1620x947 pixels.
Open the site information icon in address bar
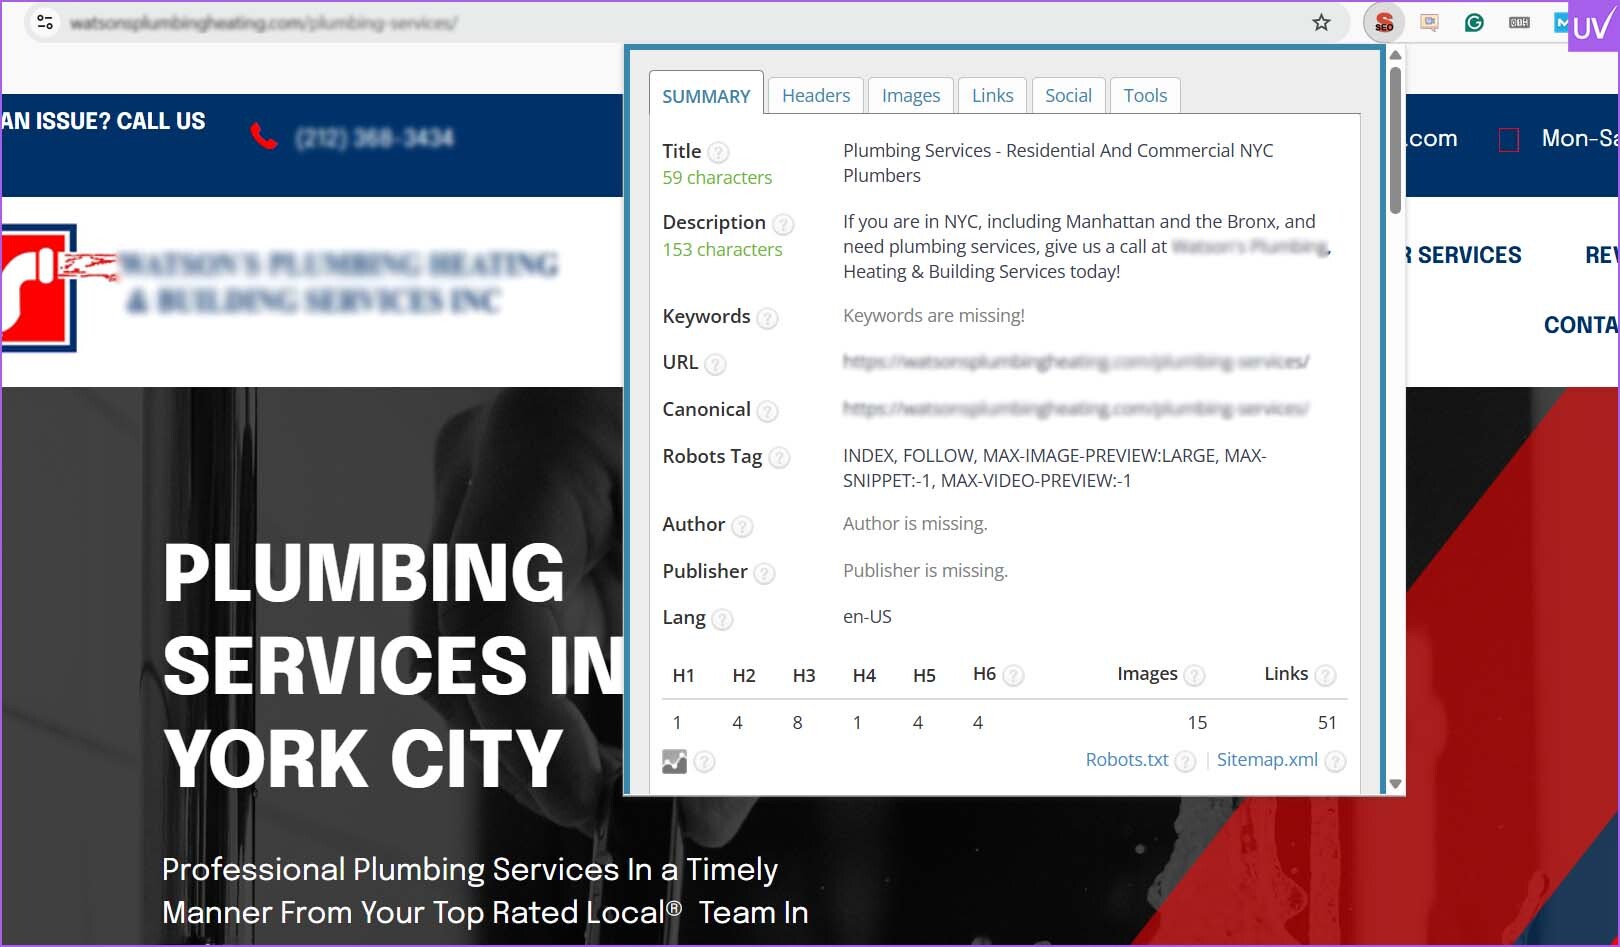click(x=45, y=22)
